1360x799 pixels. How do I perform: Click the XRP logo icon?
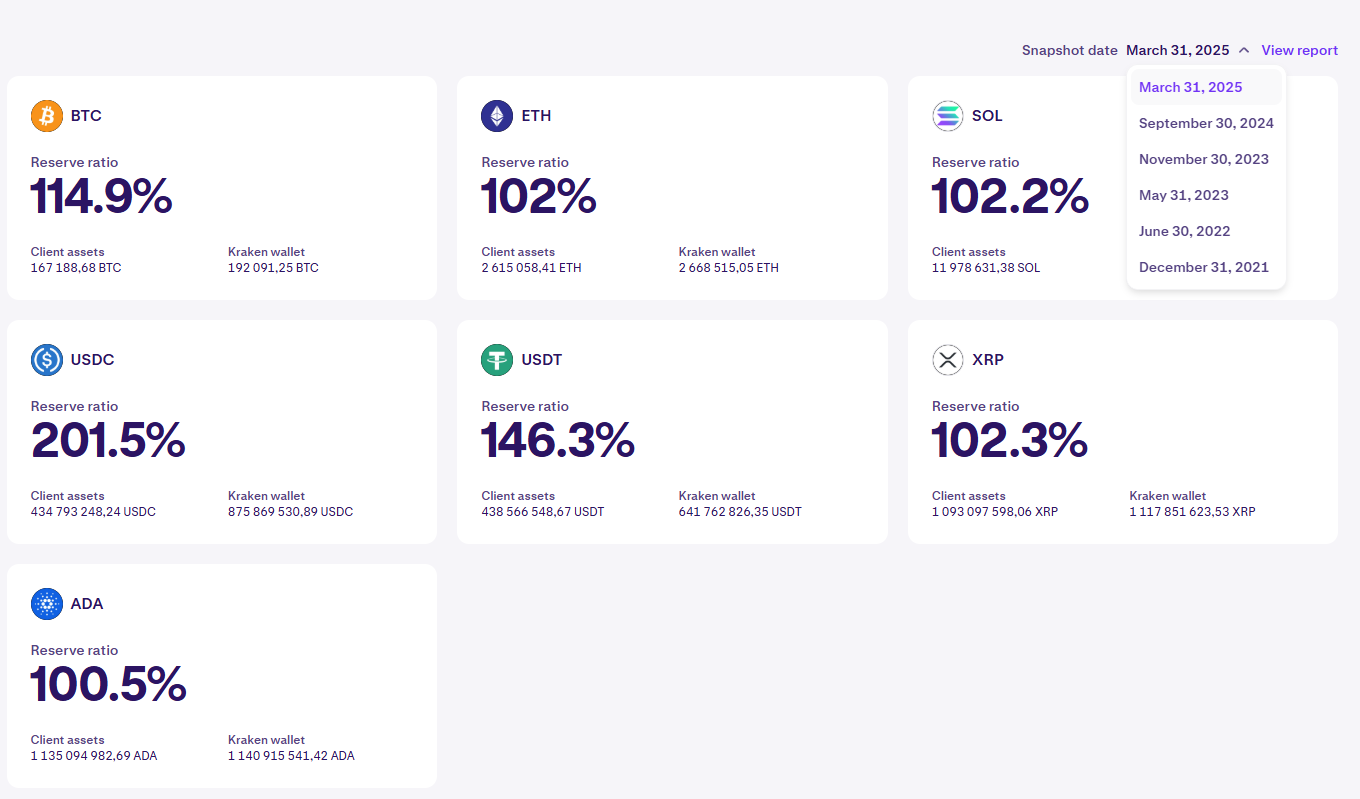[x=948, y=360]
